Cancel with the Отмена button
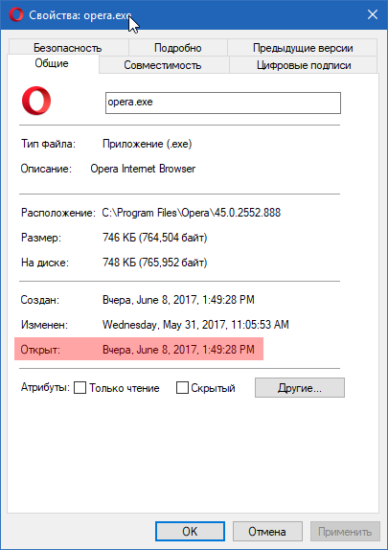The height and width of the screenshot is (550, 388). 267,531
